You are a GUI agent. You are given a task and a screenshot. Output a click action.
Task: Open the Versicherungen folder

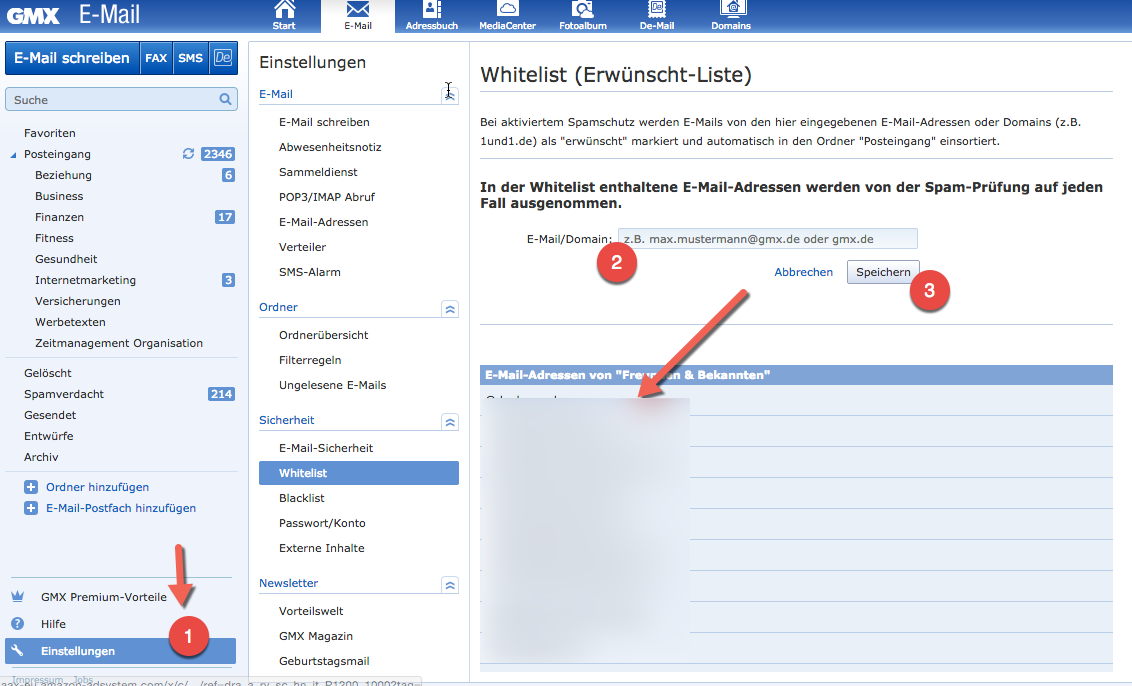(77, 300)
